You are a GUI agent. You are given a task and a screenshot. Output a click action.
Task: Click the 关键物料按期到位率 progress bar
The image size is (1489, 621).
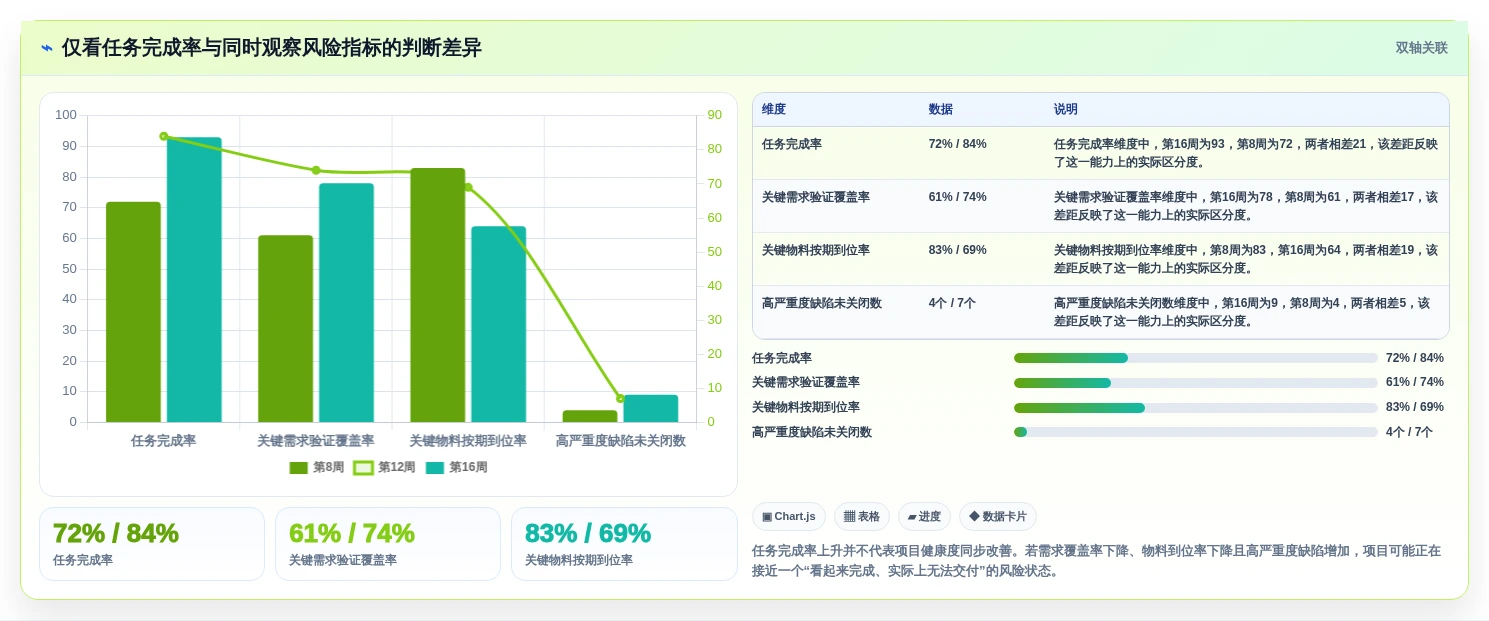coord(1196,408)
